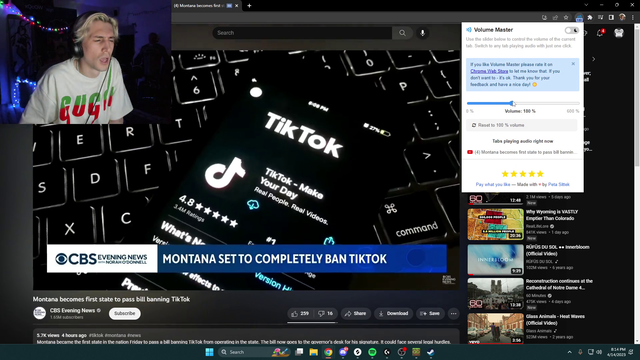The height and width of the screenshot is (360, 640).
Task: Click the share page icon in address bar
Action: pos(555,18)
